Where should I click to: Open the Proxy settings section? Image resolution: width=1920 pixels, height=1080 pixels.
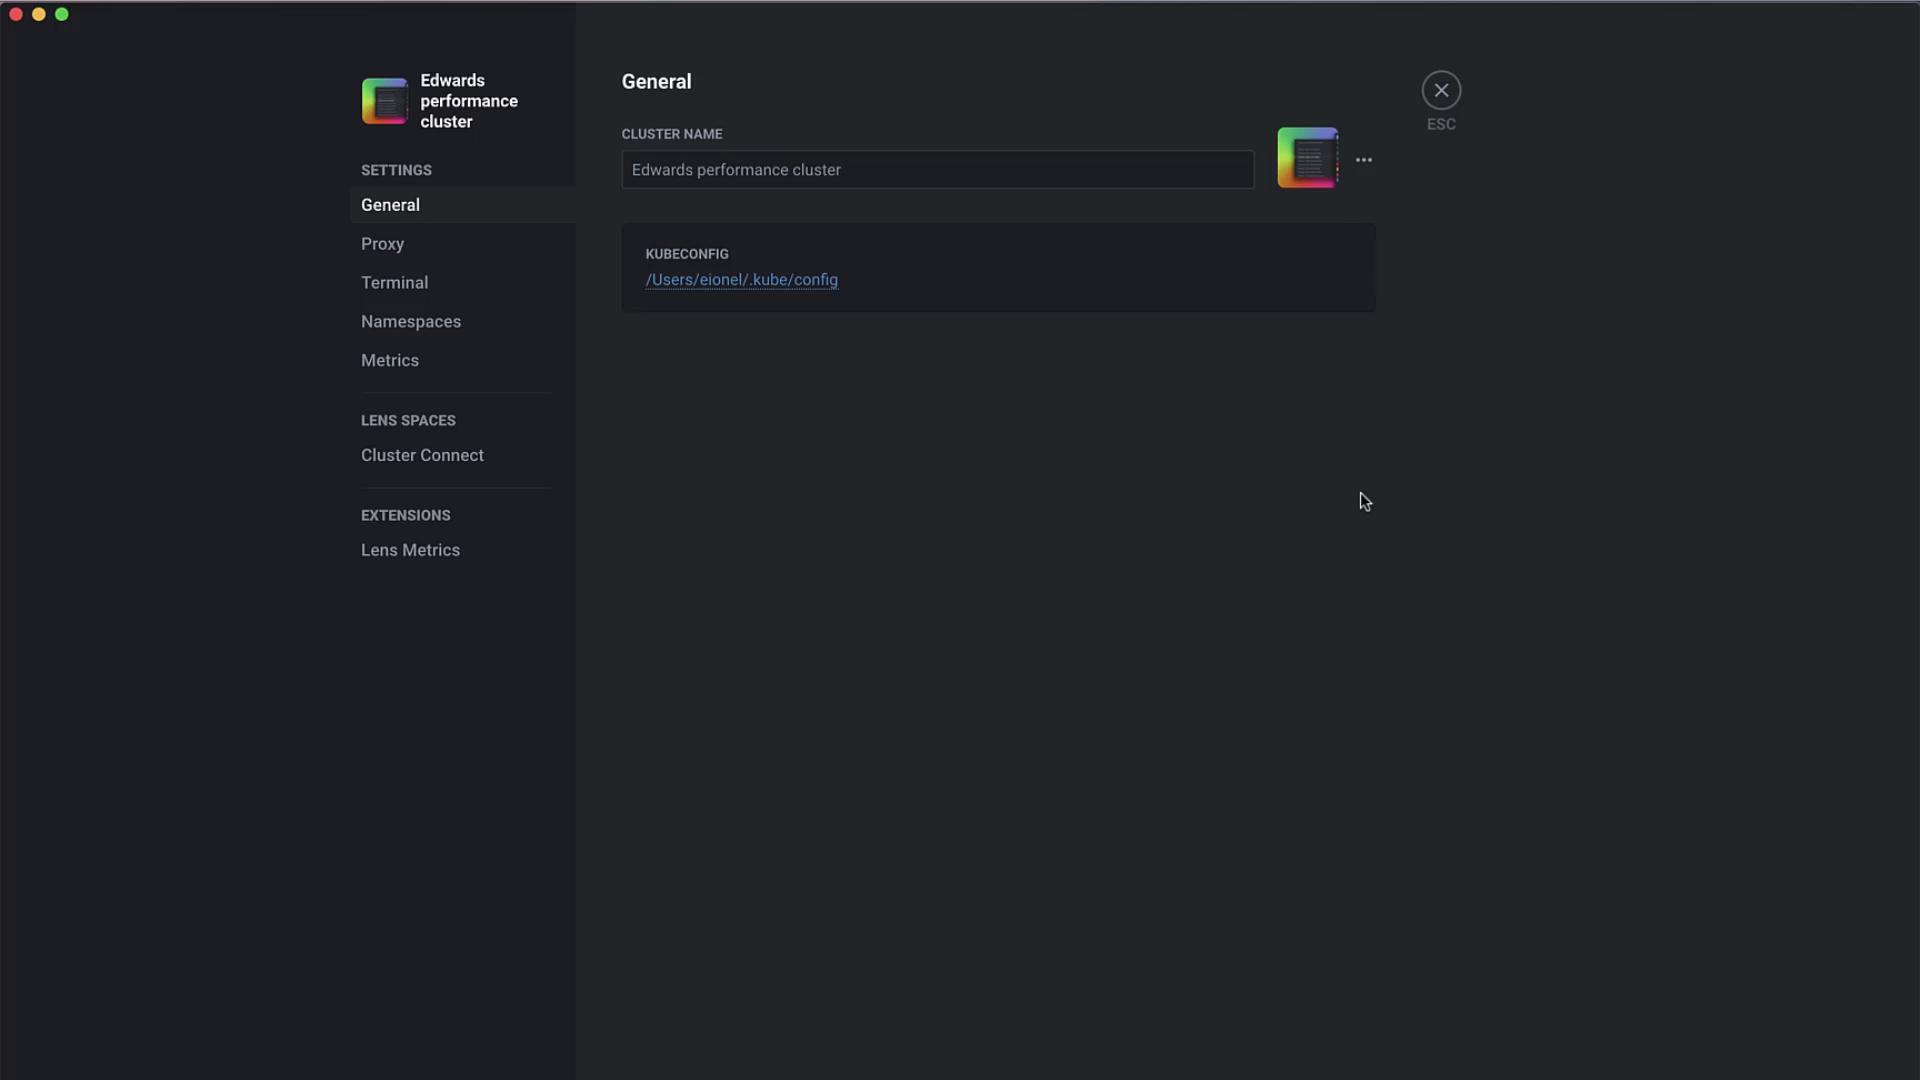point(382,244)
